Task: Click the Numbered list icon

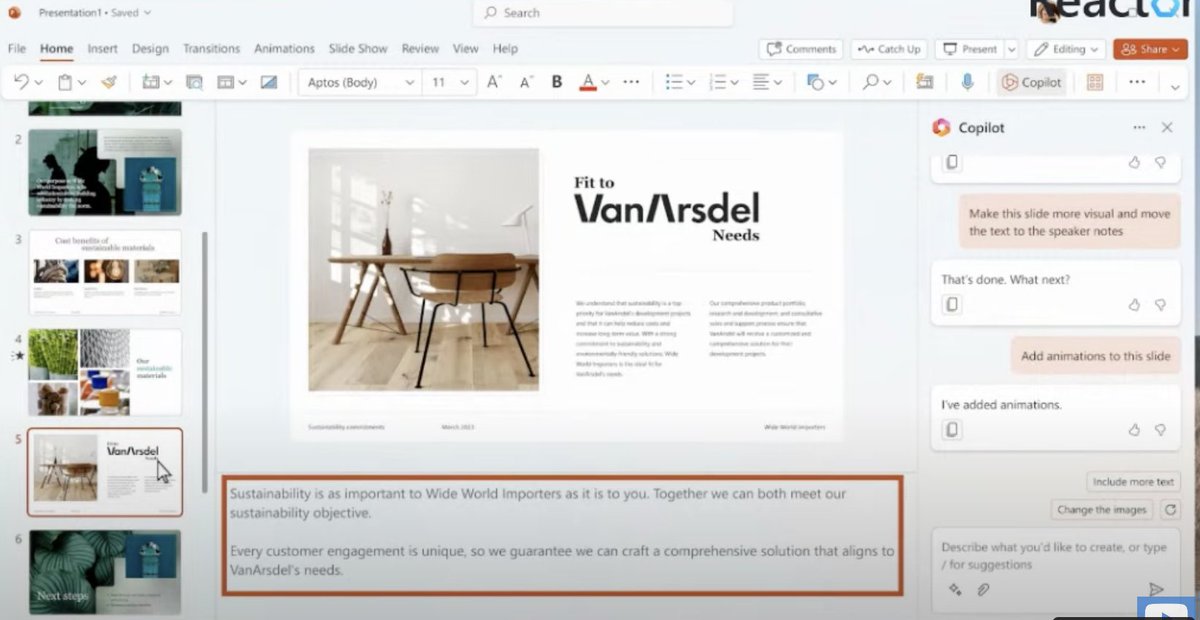Action: [x=717, y=82]
